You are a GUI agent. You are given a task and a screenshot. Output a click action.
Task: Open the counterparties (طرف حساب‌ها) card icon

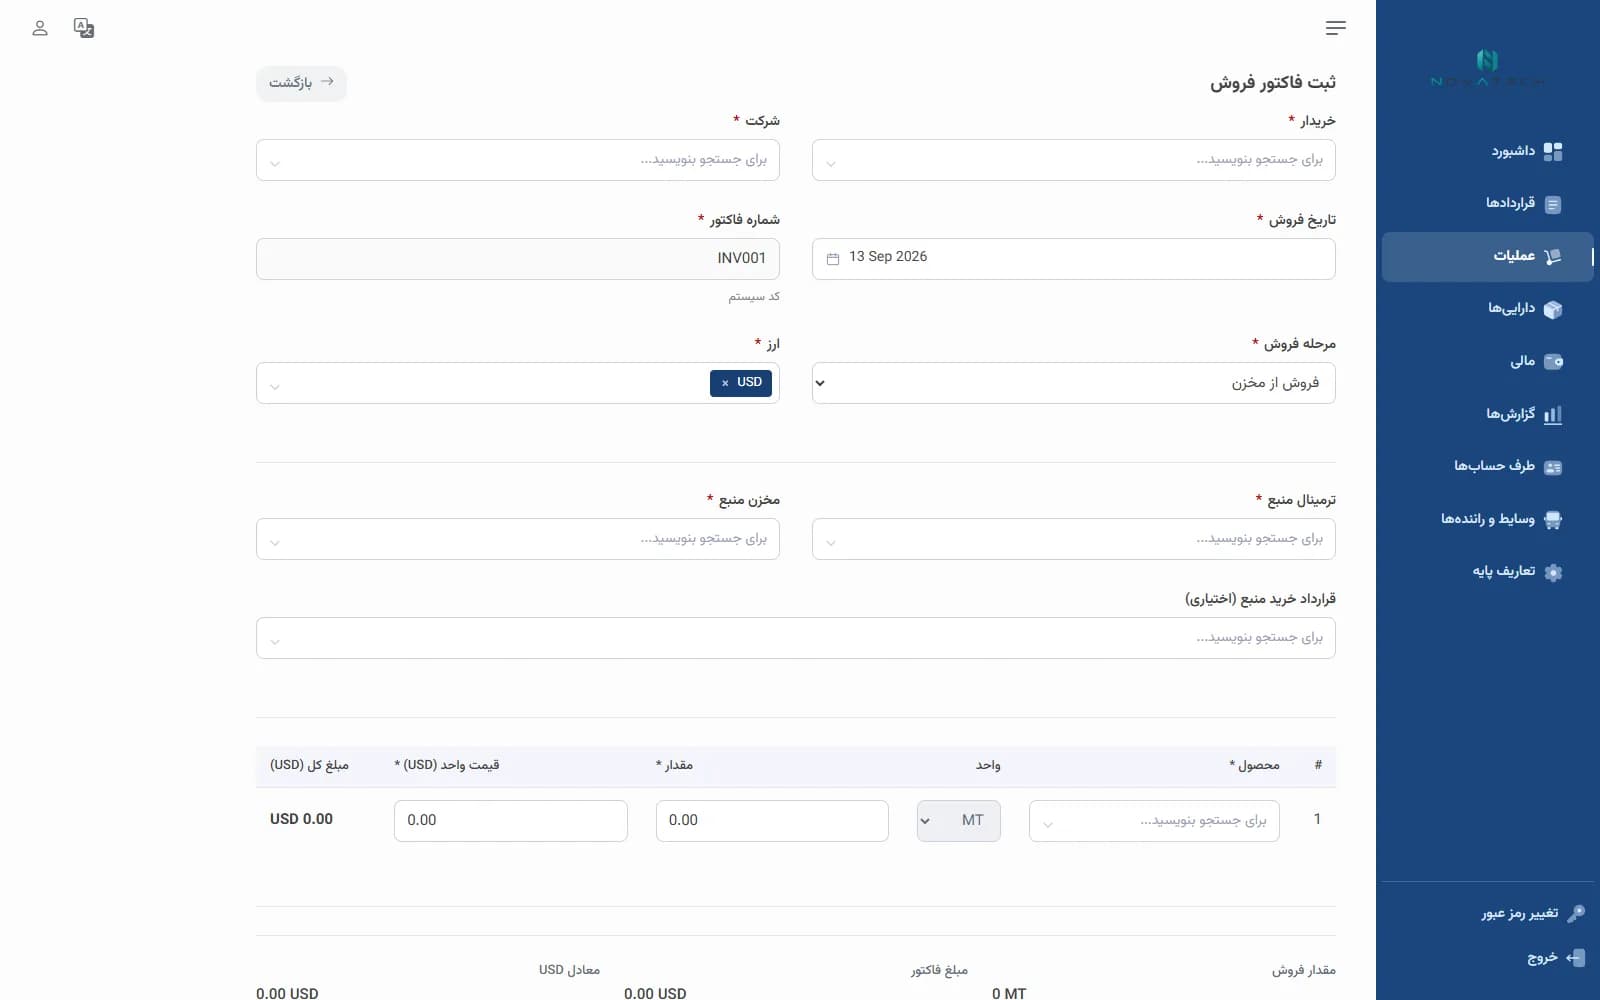pyautogui.click(x=1553, y=467)
